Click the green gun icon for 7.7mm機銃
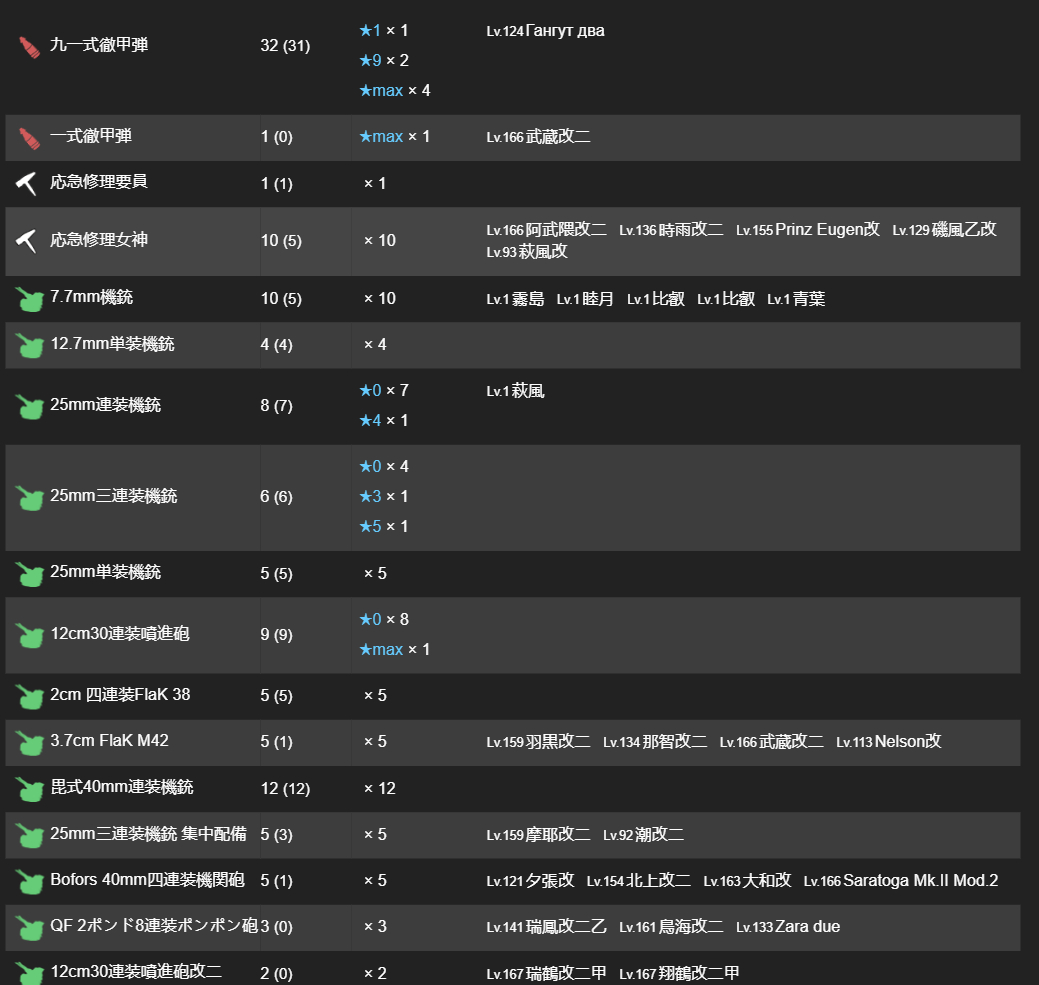 [29, 299]
